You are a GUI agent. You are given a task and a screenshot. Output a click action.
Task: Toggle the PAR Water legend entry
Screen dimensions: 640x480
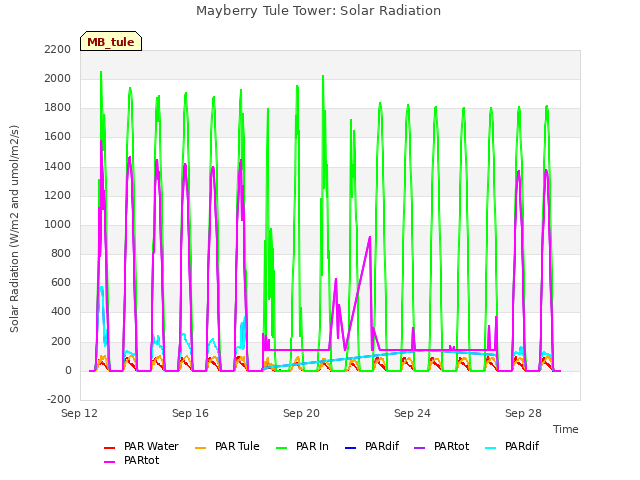(x=141, y=447)
